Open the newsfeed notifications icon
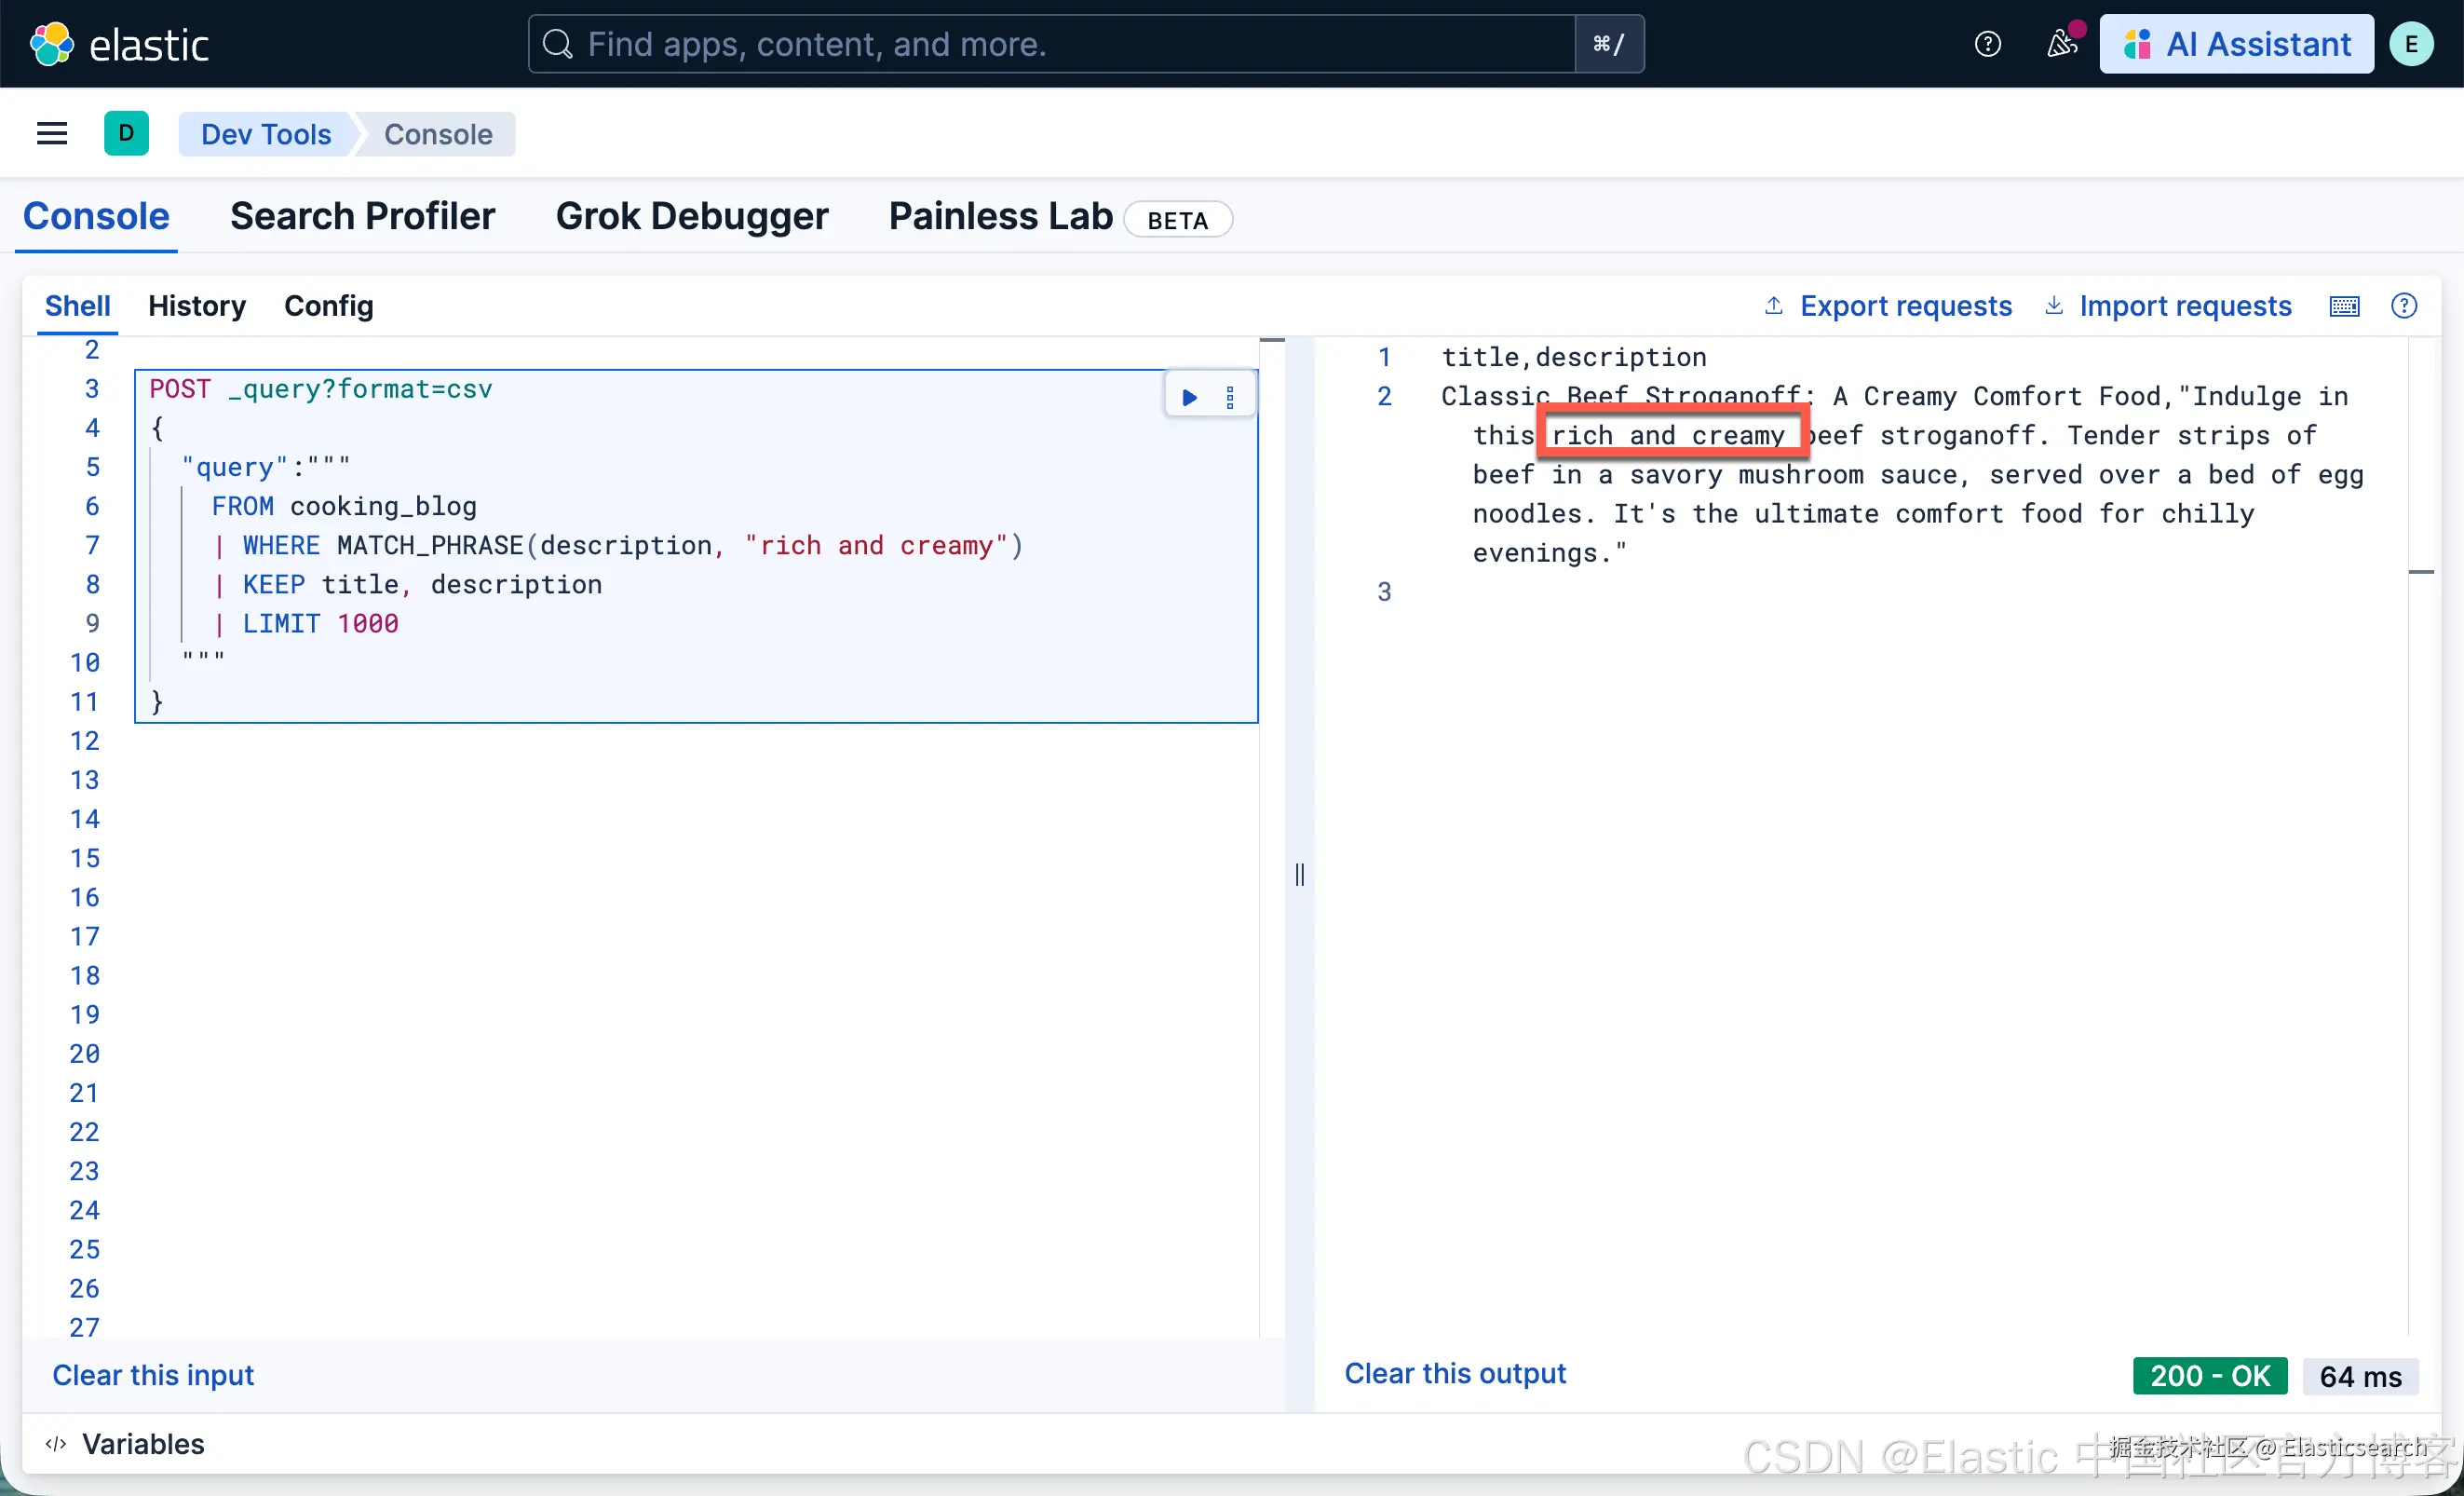2464x1496 pixels. coord(2061,44)
